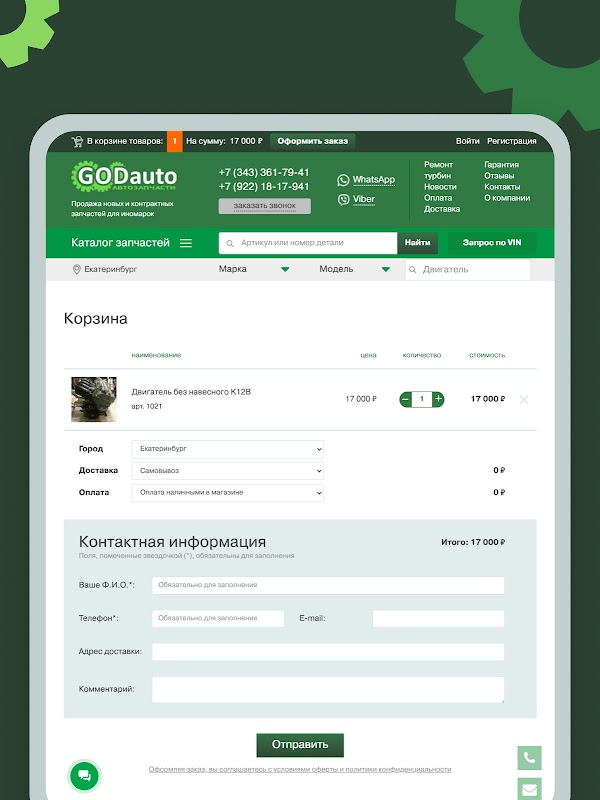600x800 pixels.
Task: Focus the Двигатель search field
Action: click(468, 269)
